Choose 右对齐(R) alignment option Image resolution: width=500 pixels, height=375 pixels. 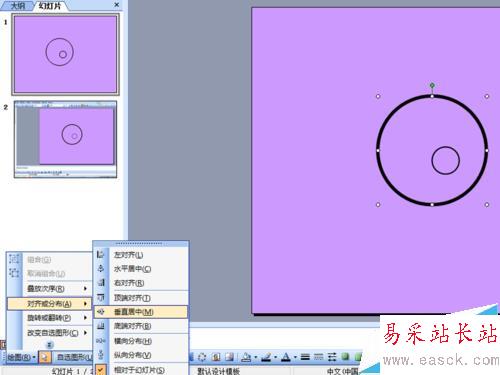click(x=141, y=283)
